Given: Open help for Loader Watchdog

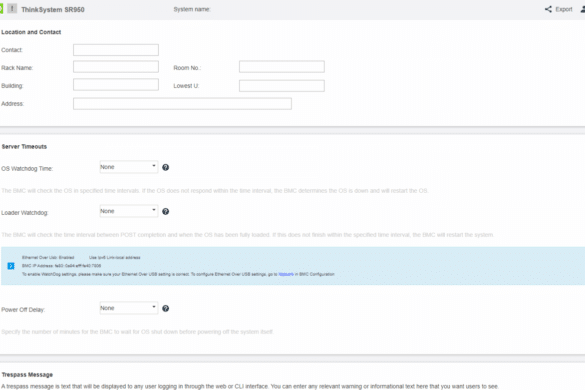Looking at the screenshot, I should 166,212.
